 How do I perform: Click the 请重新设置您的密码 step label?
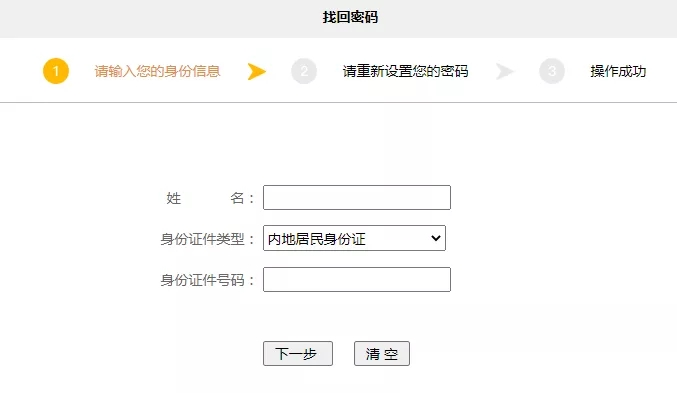click(x=405, y=71)
